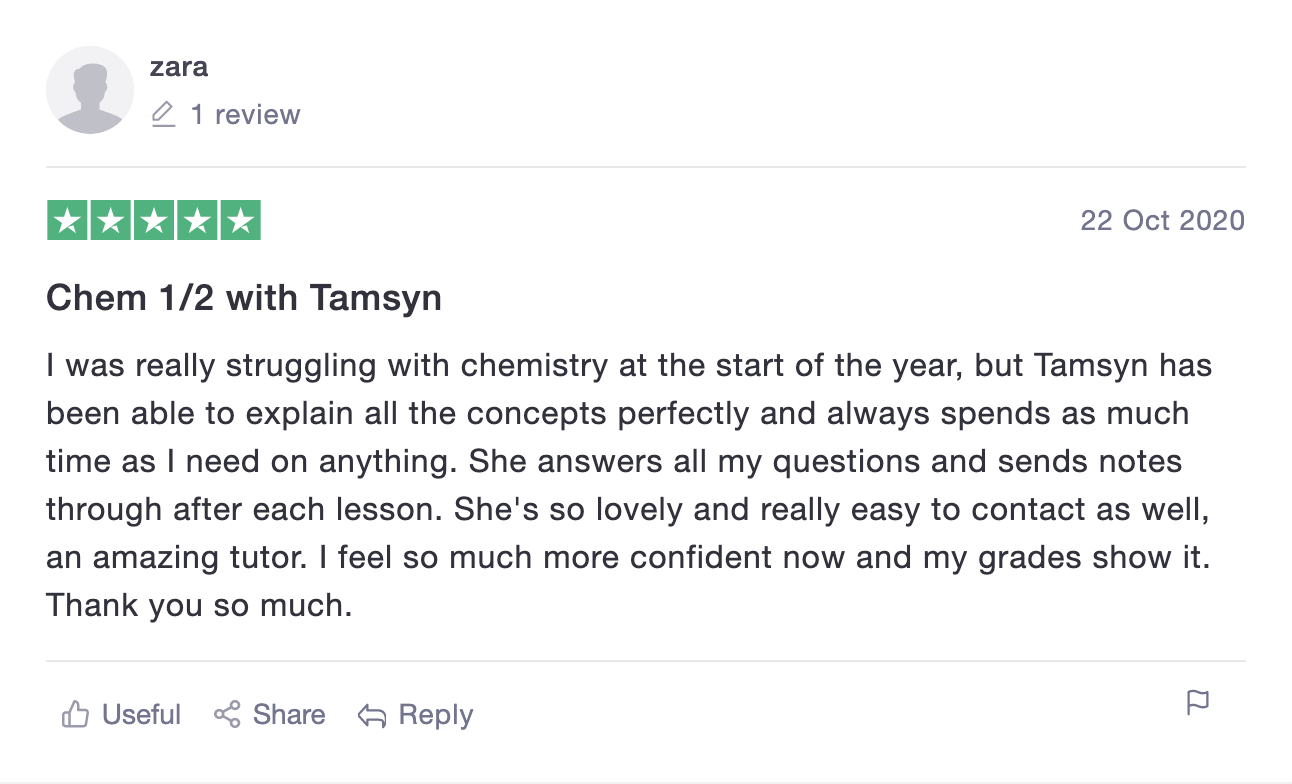Click the fifth green star
Image resolution: width=1292 pixels, height=784 pixels.
click(240, 221)
